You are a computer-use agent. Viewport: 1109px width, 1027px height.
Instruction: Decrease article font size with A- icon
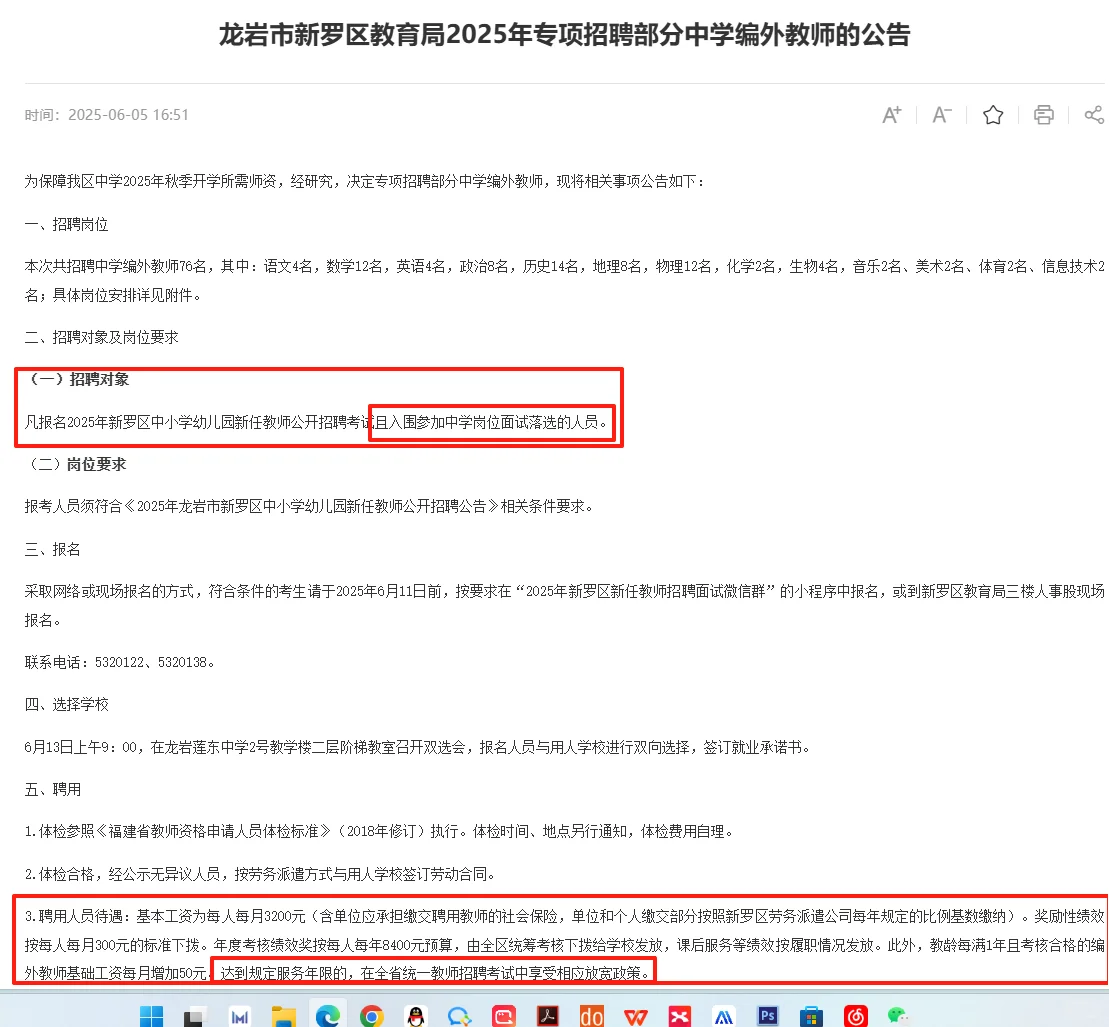click(941, 114)
